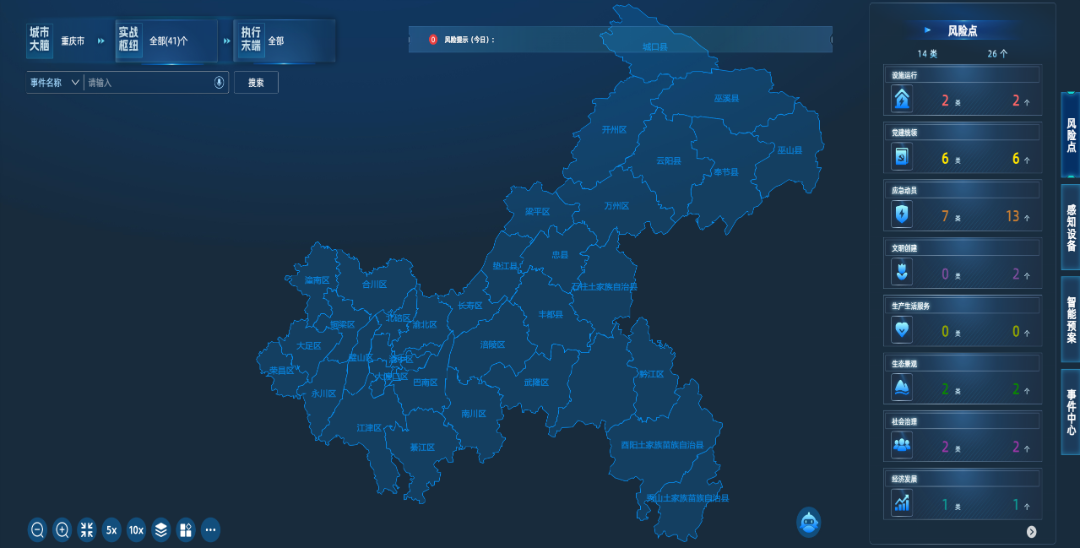Select 奉节县 district on the map

point(726,172)
